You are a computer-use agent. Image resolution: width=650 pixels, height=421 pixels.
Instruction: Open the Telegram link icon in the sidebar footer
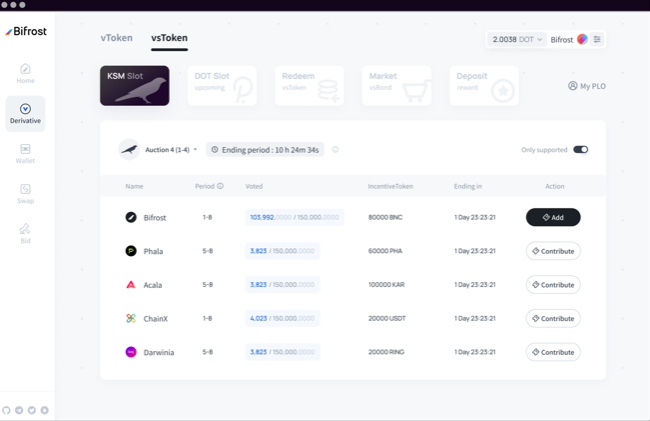point(19,410)
